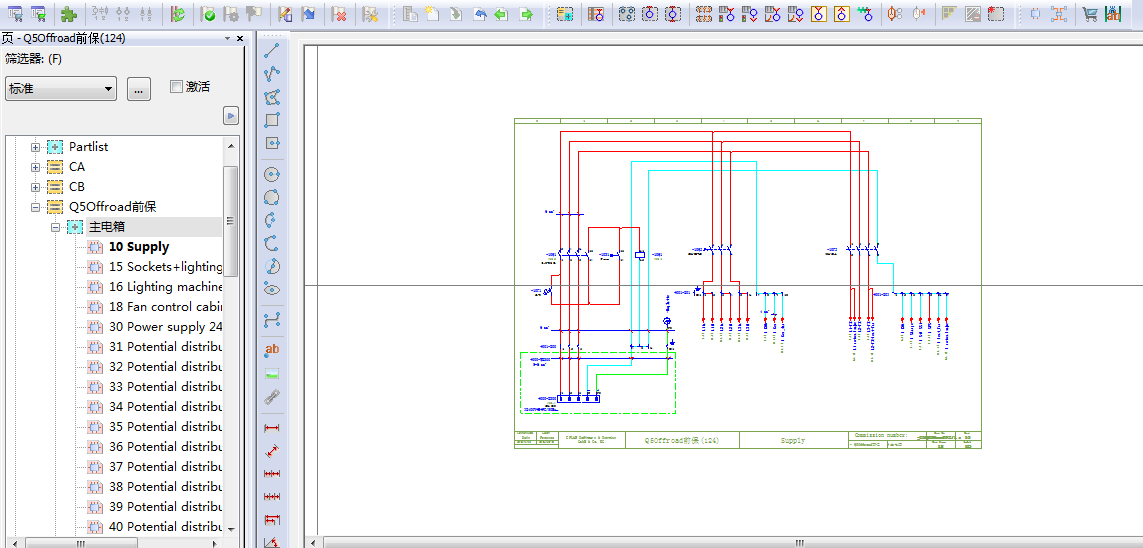The height and width of the screenshot is (548, 1143).
Task: Collapse the 主电箱 tree node
Action: 55,227
